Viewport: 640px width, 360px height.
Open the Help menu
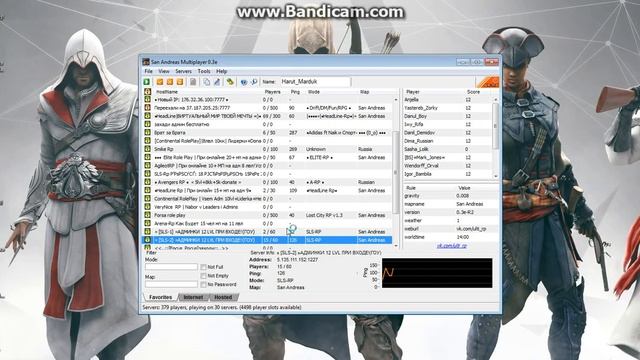[221, 71]
